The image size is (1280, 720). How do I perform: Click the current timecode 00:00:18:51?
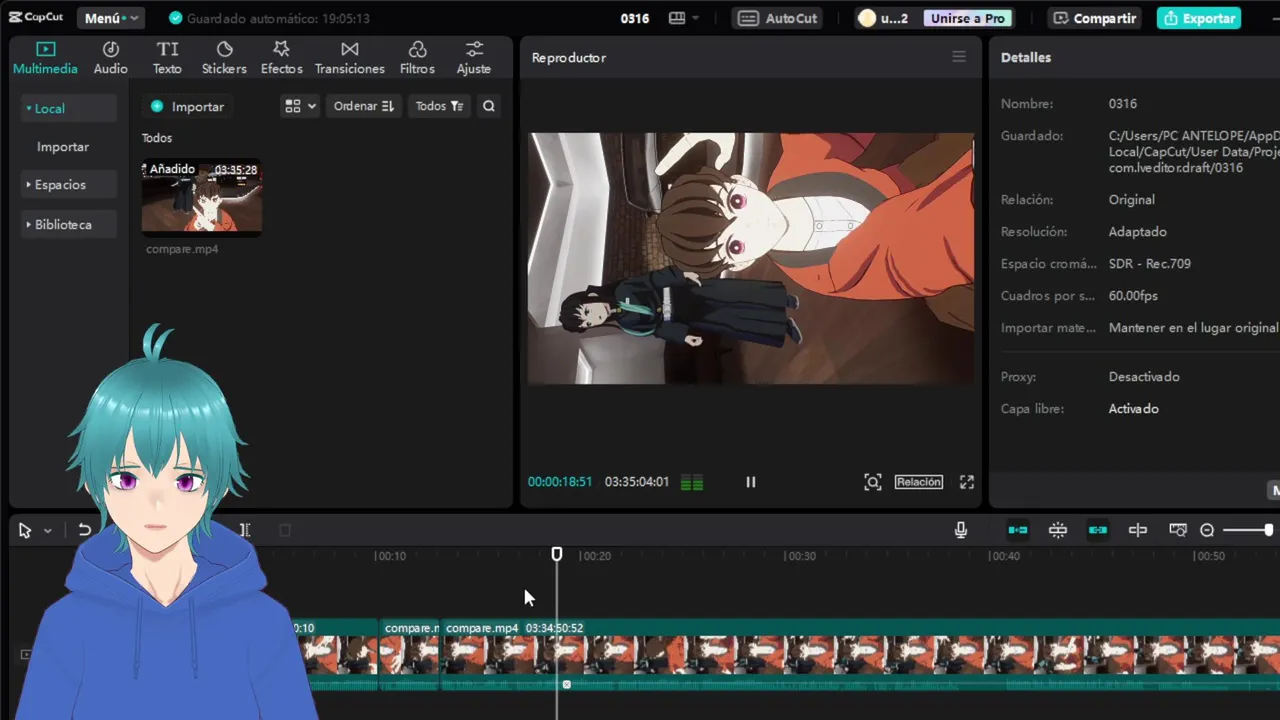click(560, 482)
